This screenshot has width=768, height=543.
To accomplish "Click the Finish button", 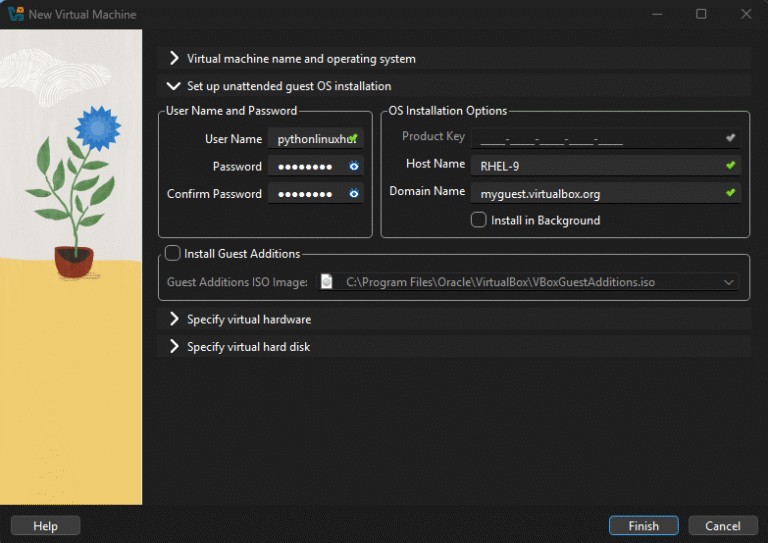I will (643, 526).
